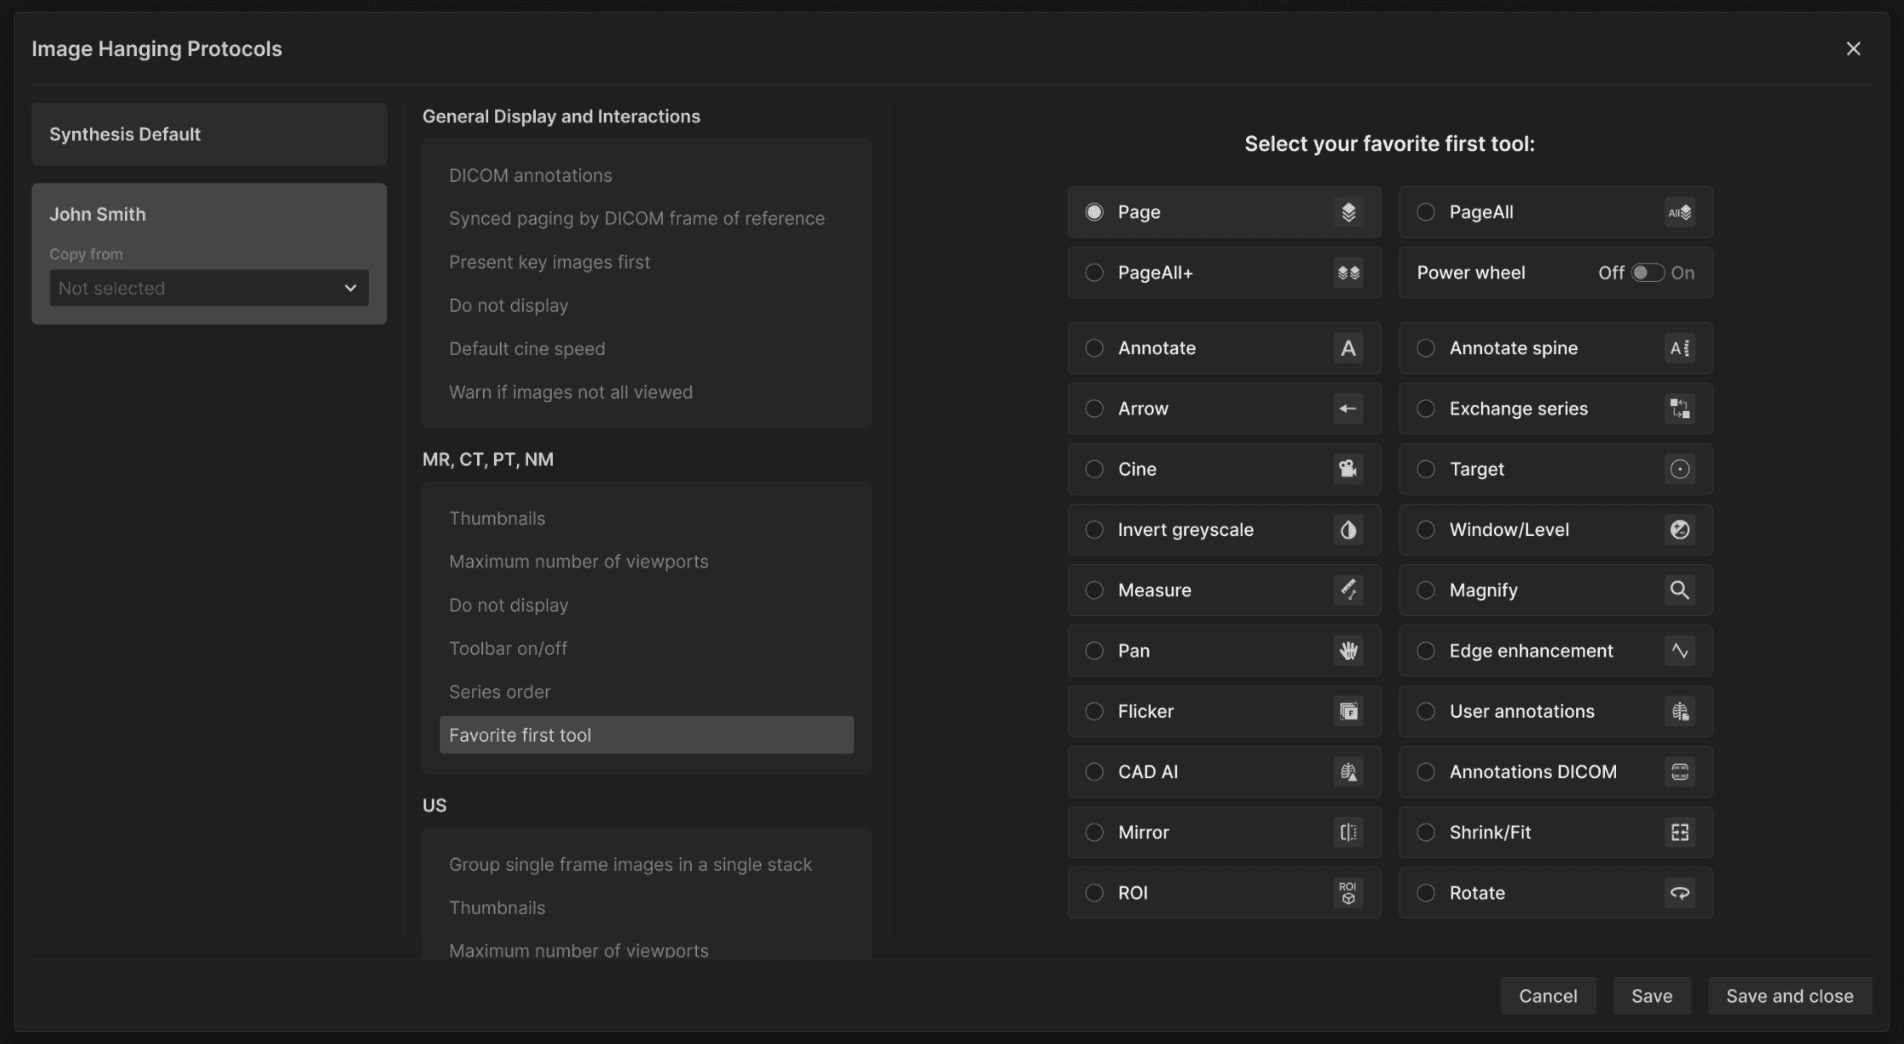Click the Measure ruler icon
This screenshot has width=1904, height=1044.
coord(1348,590)
